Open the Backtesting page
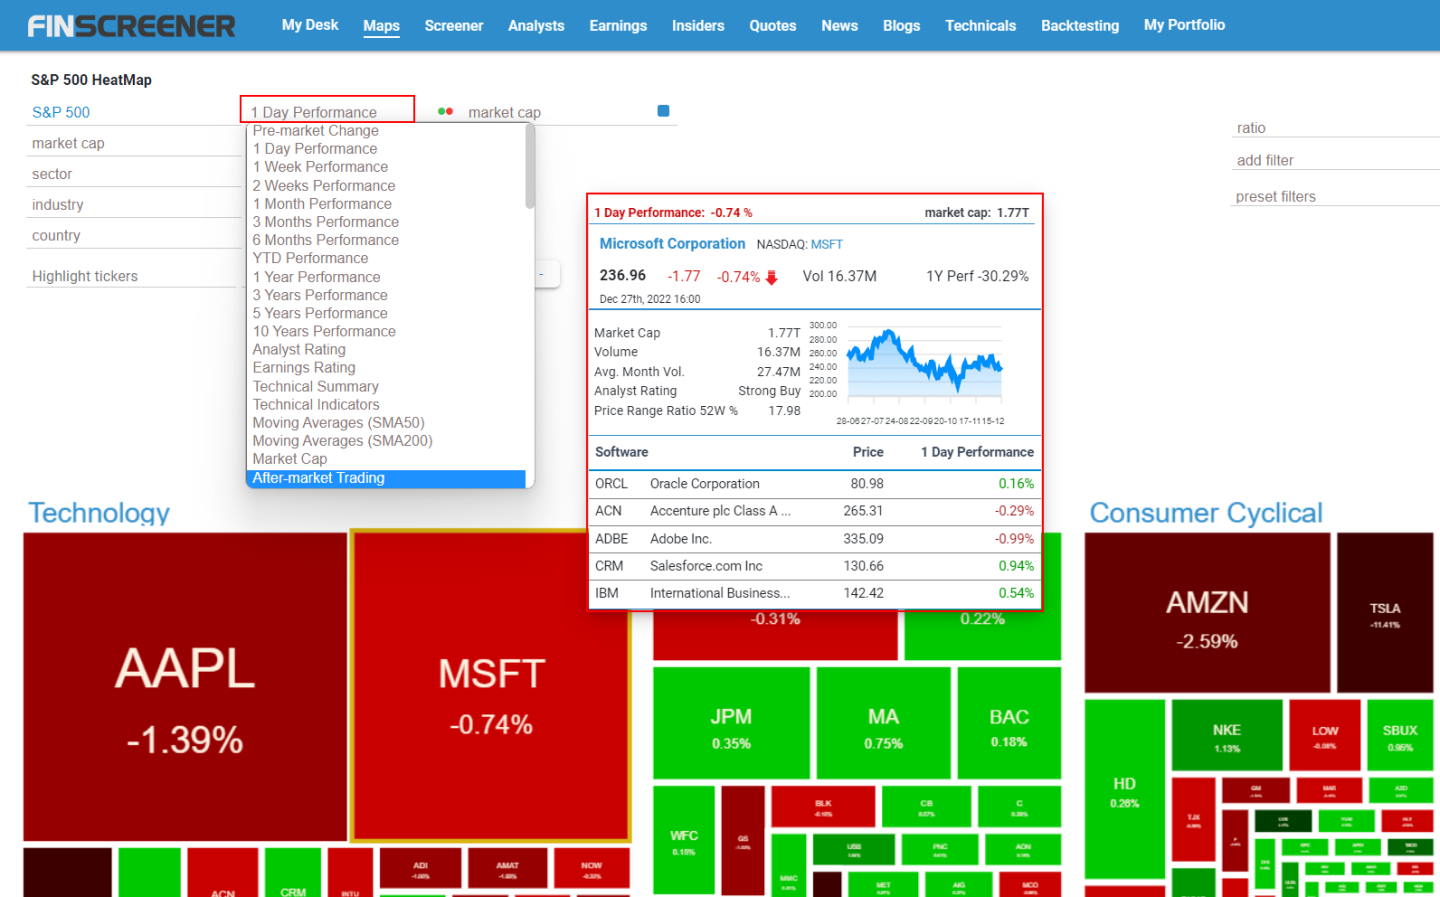Viewport: 1440px width, 897px height. pos(1080,26)
